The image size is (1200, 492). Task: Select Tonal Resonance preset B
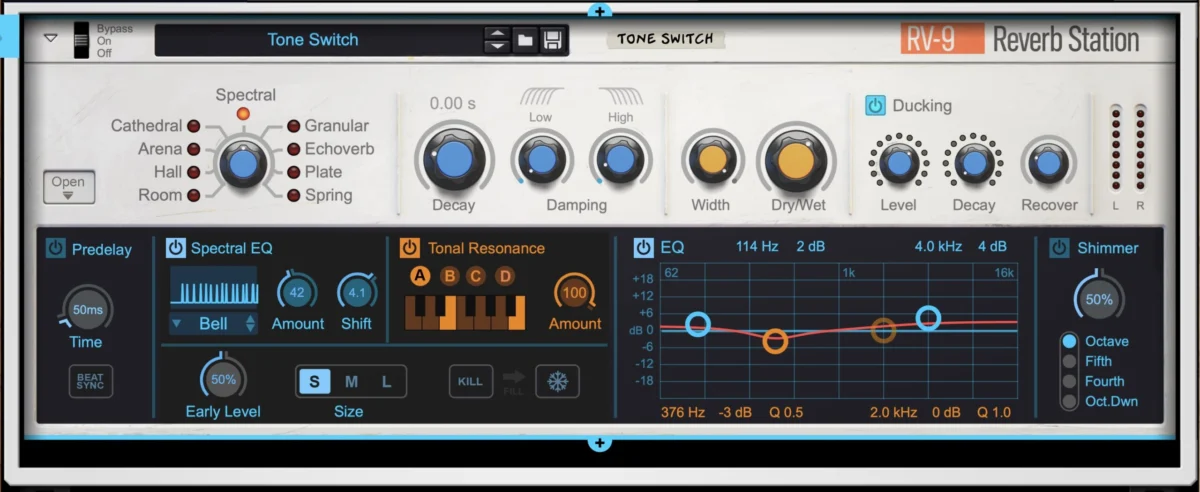coord(449,276)
